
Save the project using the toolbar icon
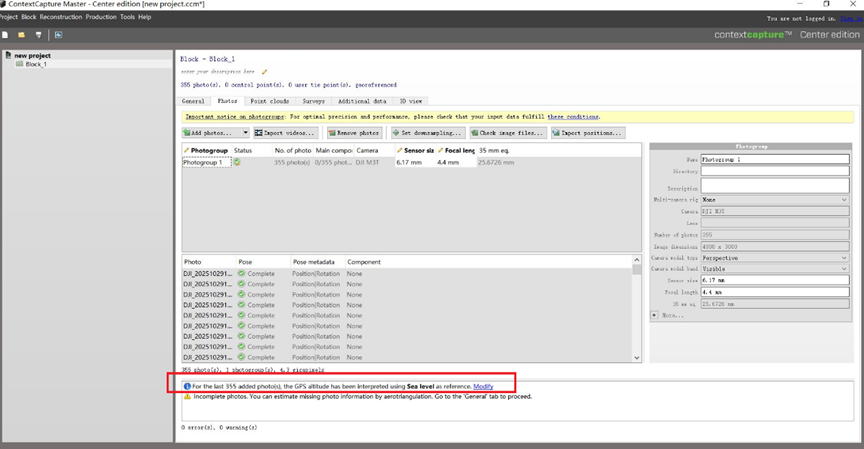click(39, 35)
